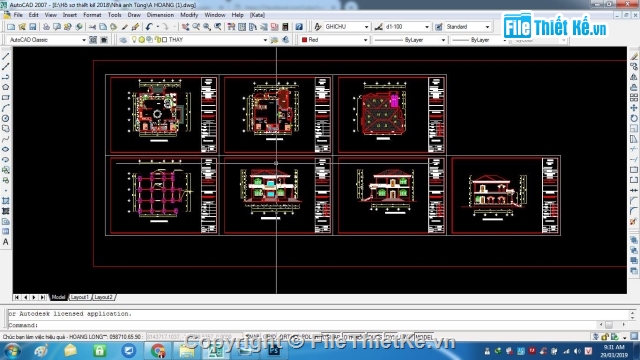
Task: Toggle ORTHO mode in status bar
Action: point(285,337)
